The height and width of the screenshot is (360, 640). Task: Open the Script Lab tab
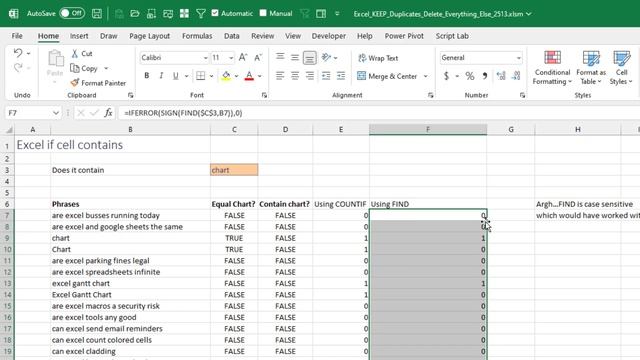pos(452,36)
